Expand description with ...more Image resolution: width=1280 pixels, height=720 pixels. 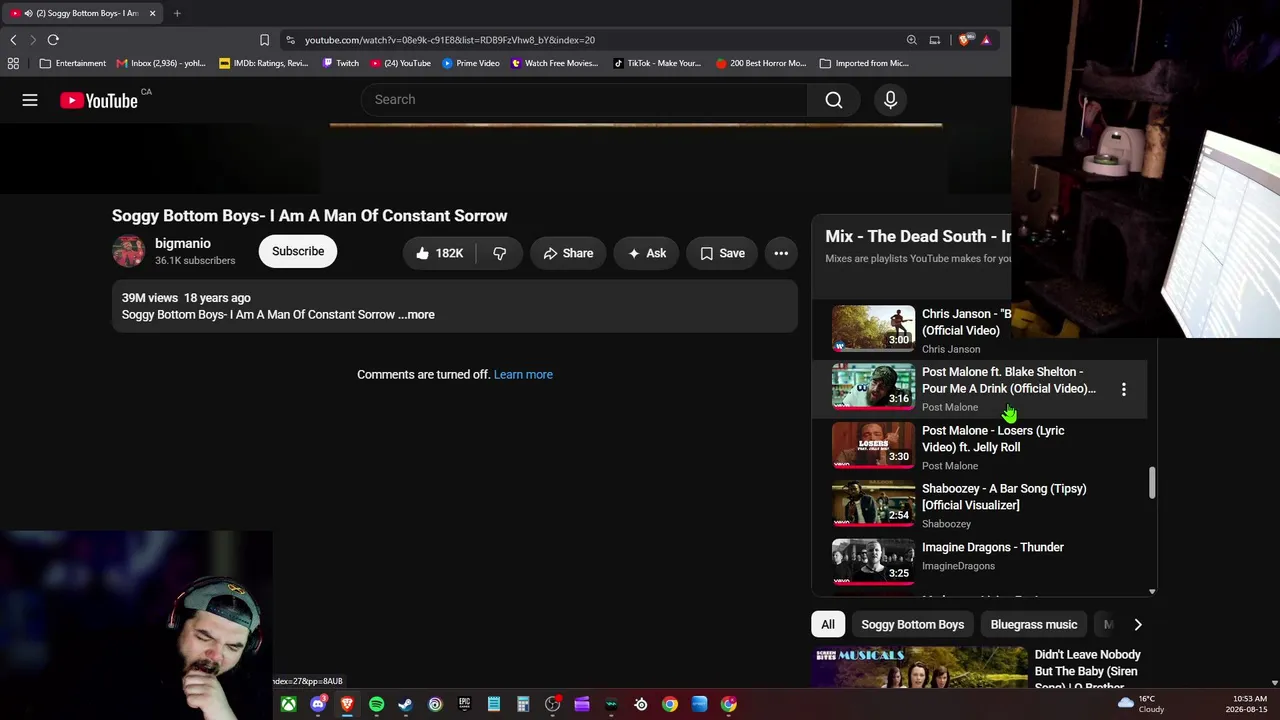click(x=416, y=314)
